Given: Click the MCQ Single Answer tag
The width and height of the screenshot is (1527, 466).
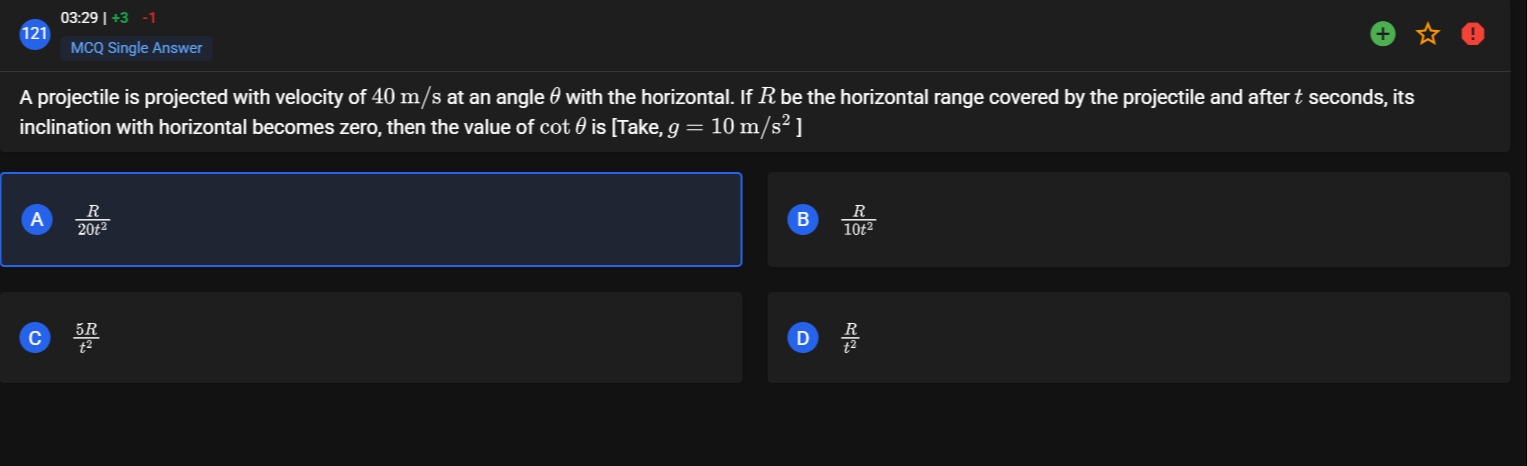Looking at the screenshot, I should click(136, 48).
